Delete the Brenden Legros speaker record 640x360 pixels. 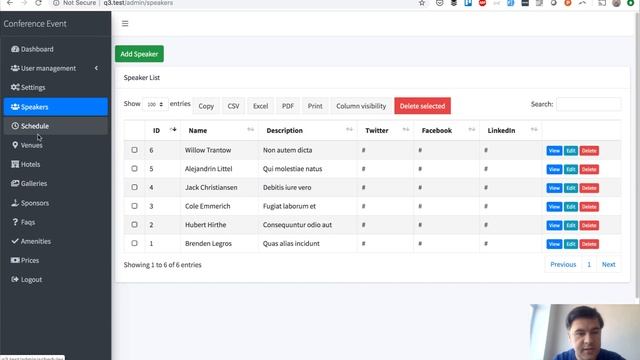coord(589,244)
